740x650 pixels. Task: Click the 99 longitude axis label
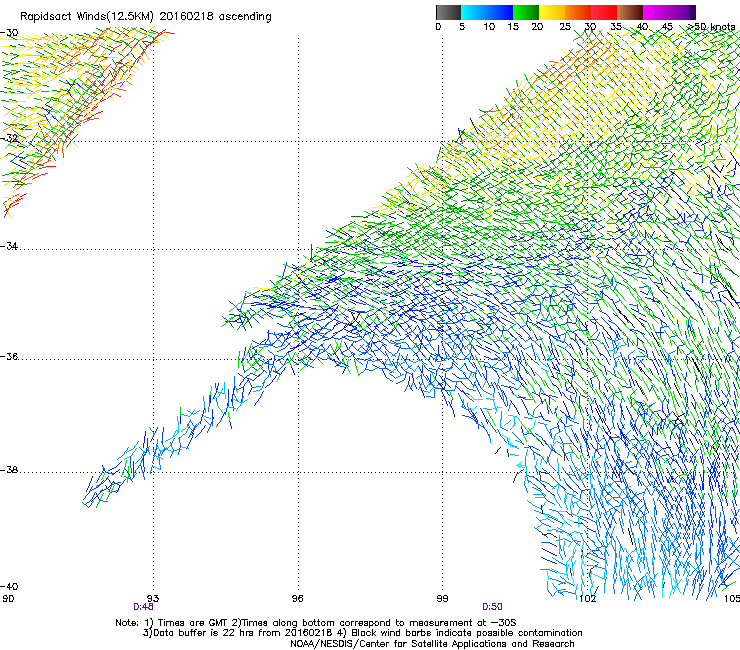tap(442, 599)
